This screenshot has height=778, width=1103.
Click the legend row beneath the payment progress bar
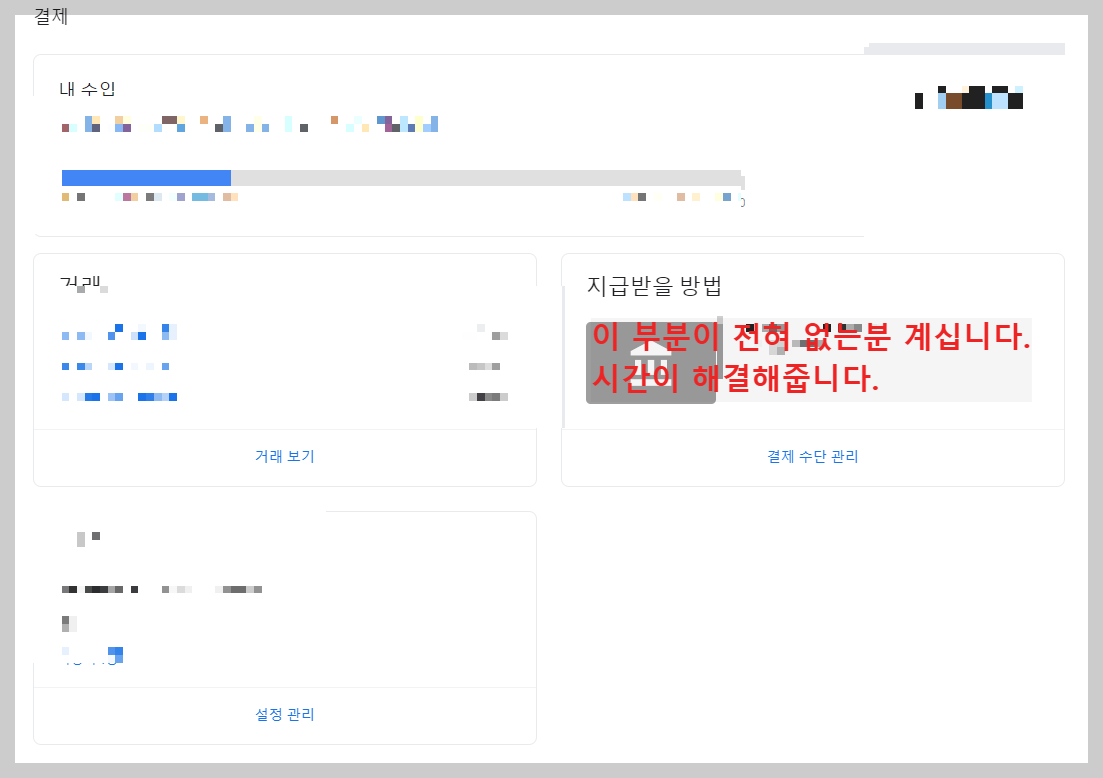coord(150,197)
